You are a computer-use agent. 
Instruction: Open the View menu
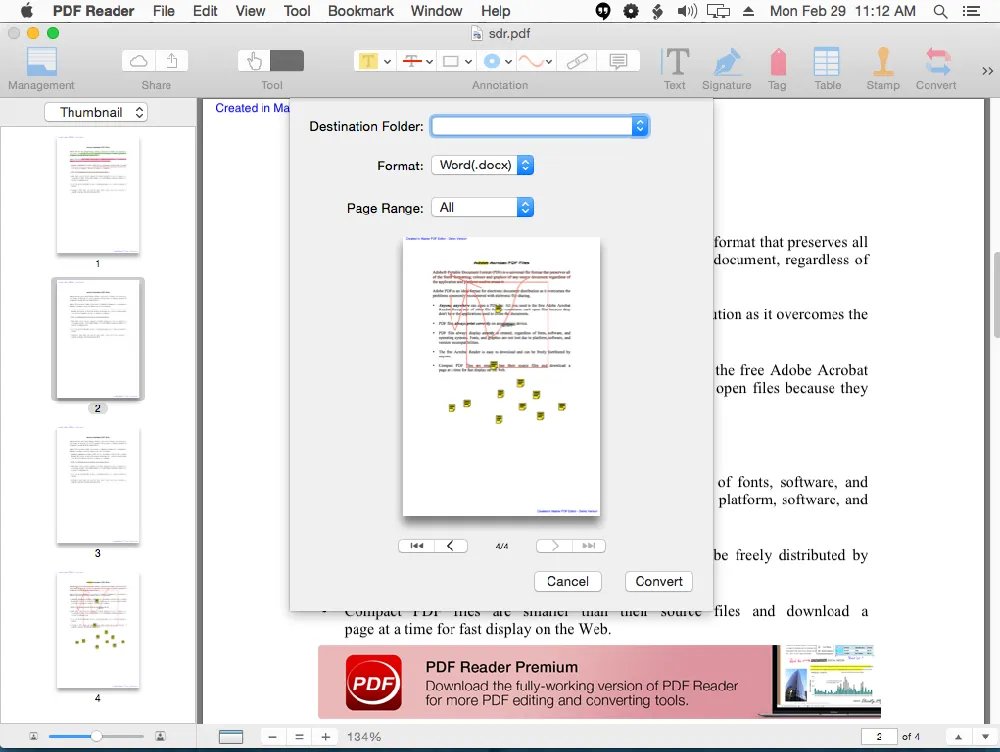click(250, 11)
